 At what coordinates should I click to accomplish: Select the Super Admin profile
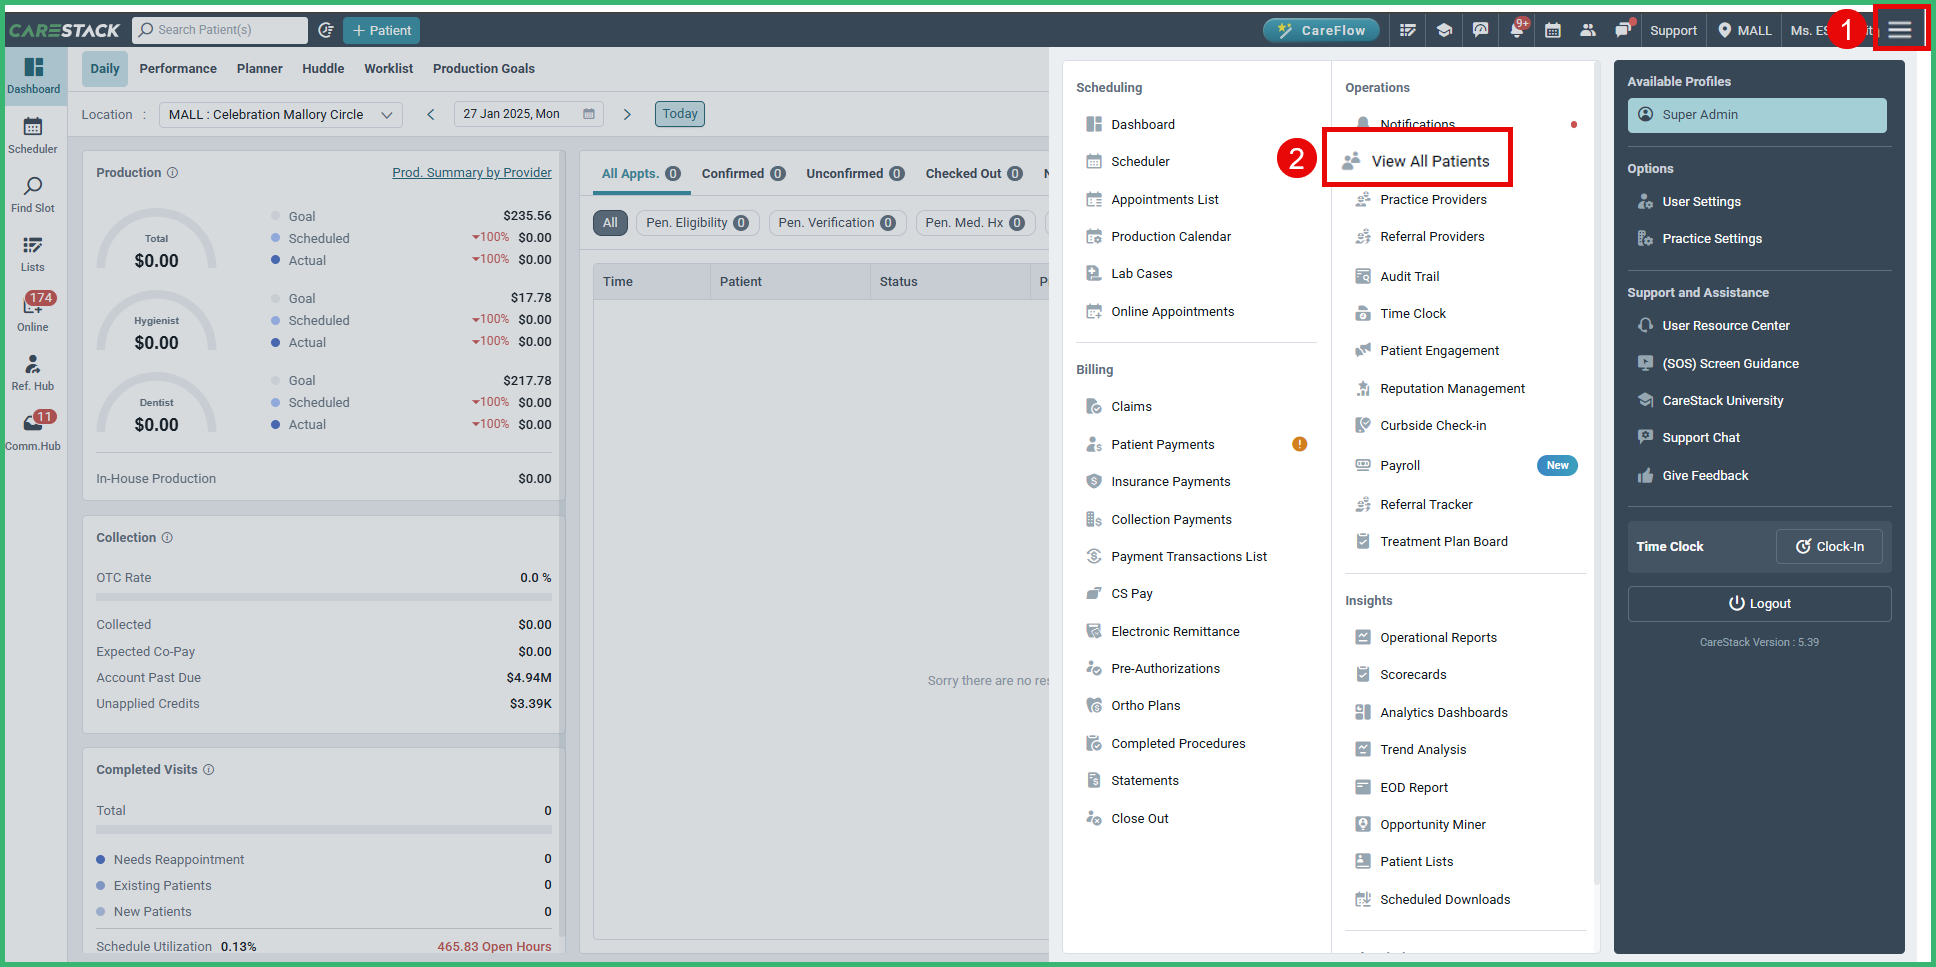1756,115
